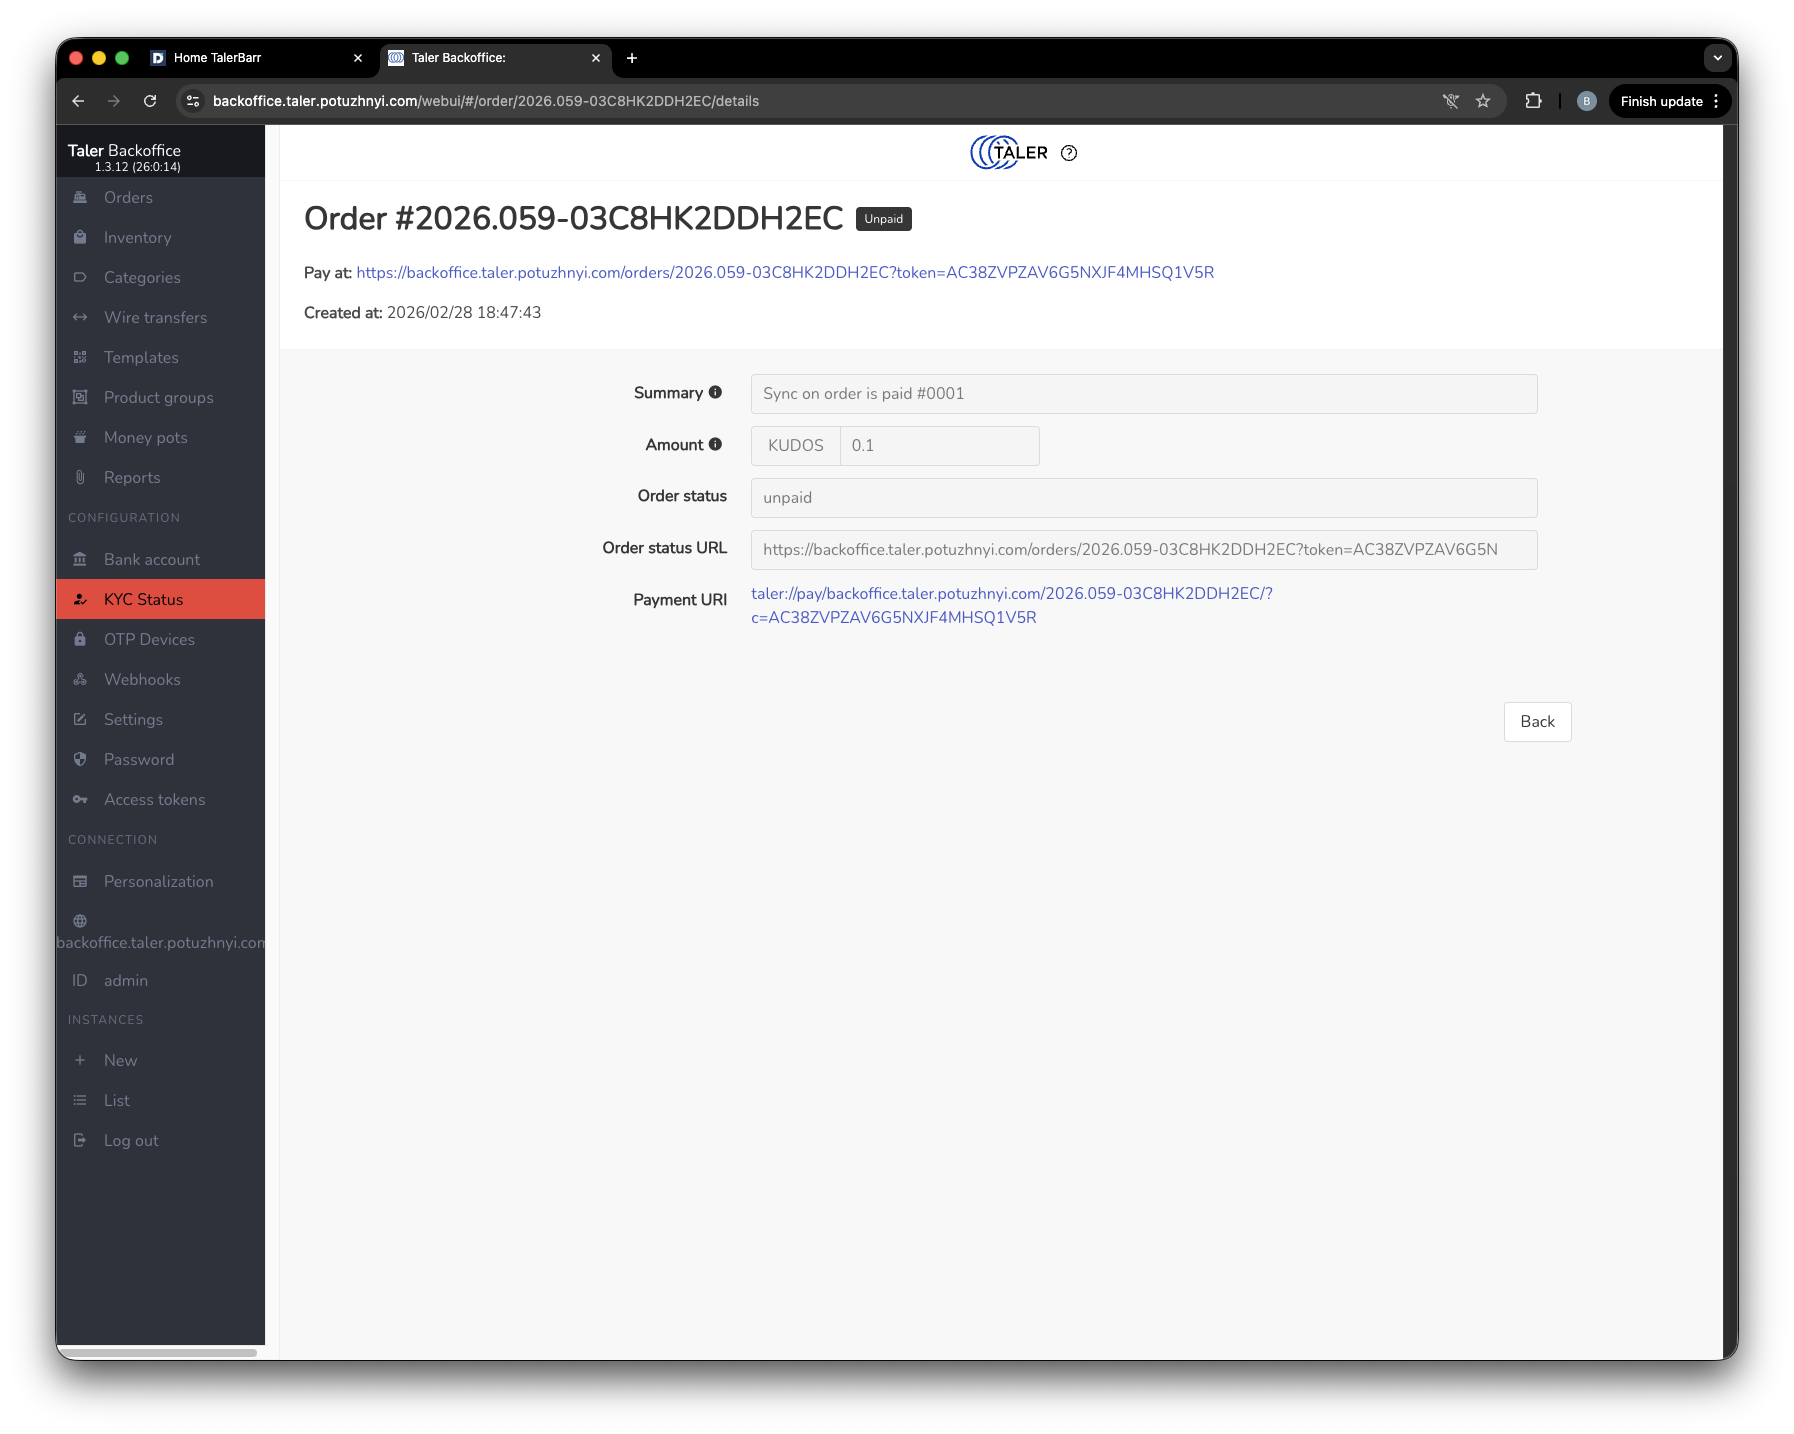Open a new browser tab
The image size is (1794, 1434).
pyautogui.click(x=632, y=58)
